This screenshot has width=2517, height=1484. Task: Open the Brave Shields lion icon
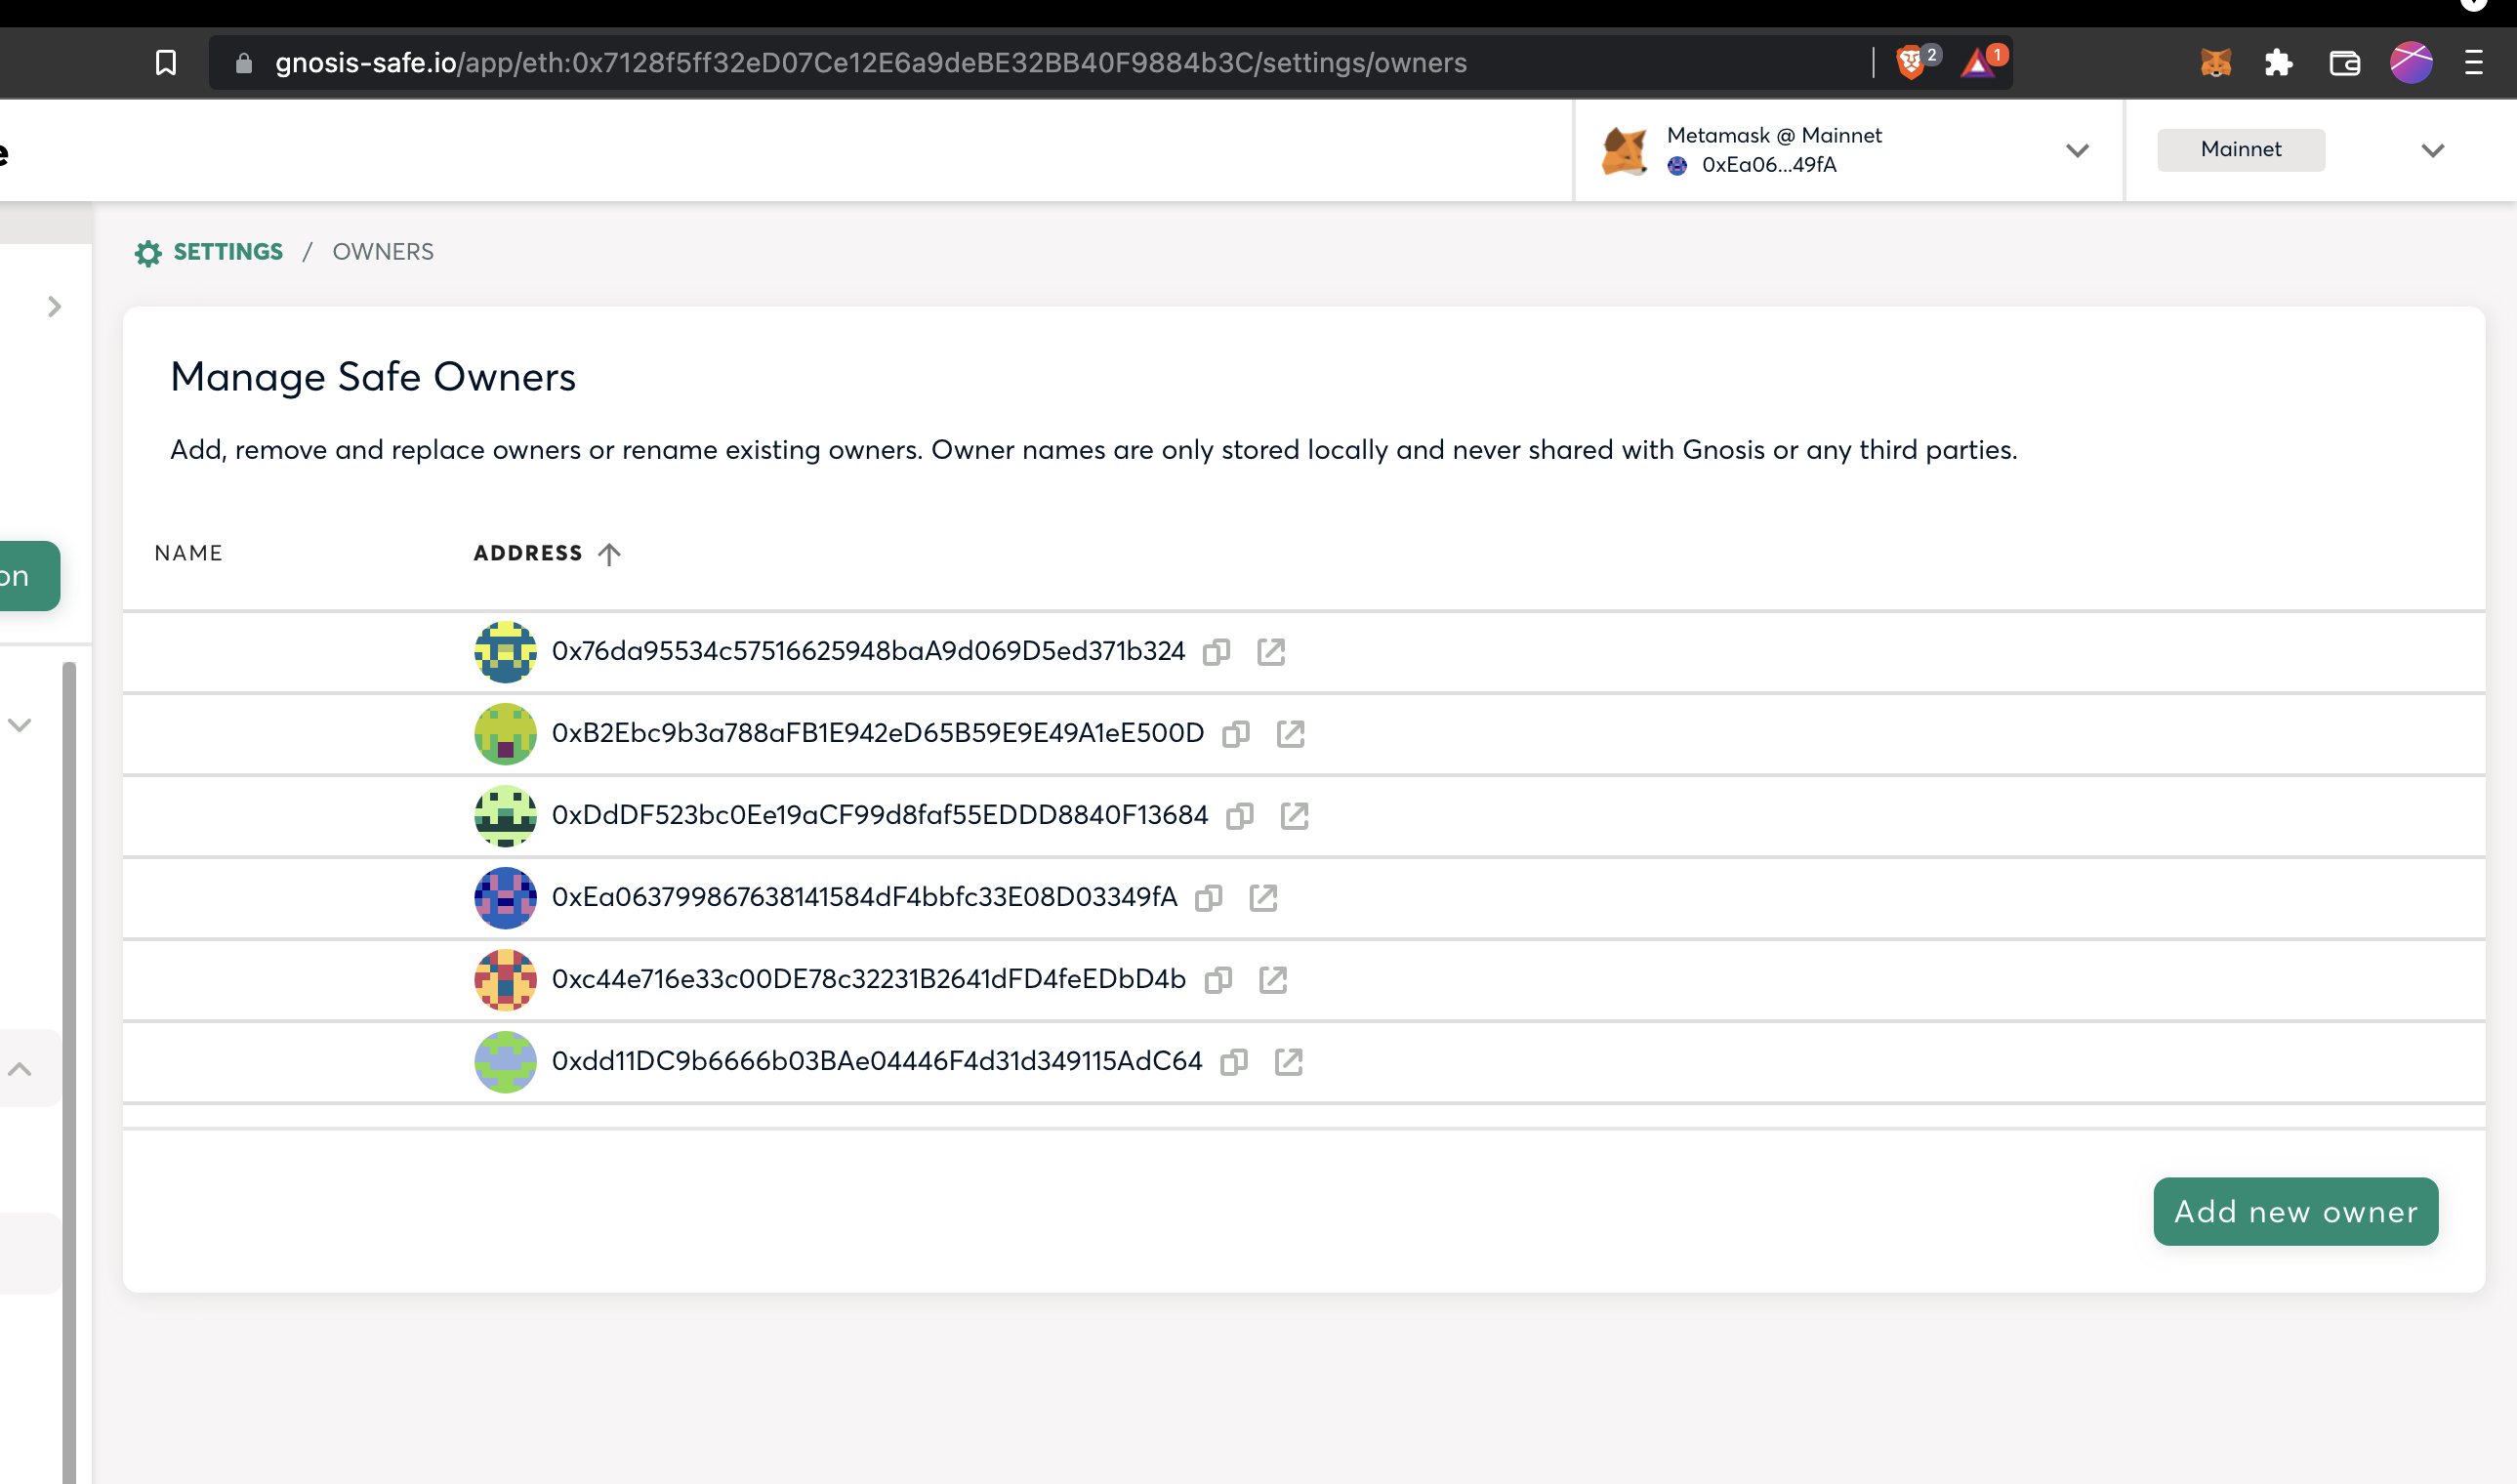[x=1910, y=63]
